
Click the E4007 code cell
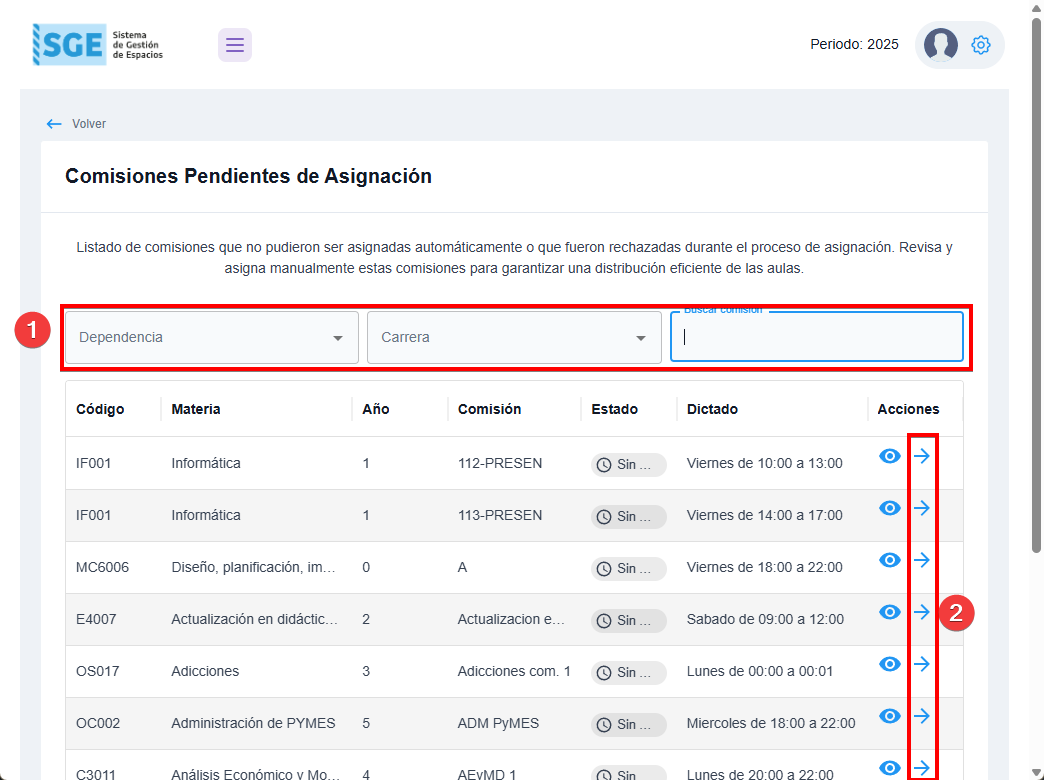pos(96,619)
